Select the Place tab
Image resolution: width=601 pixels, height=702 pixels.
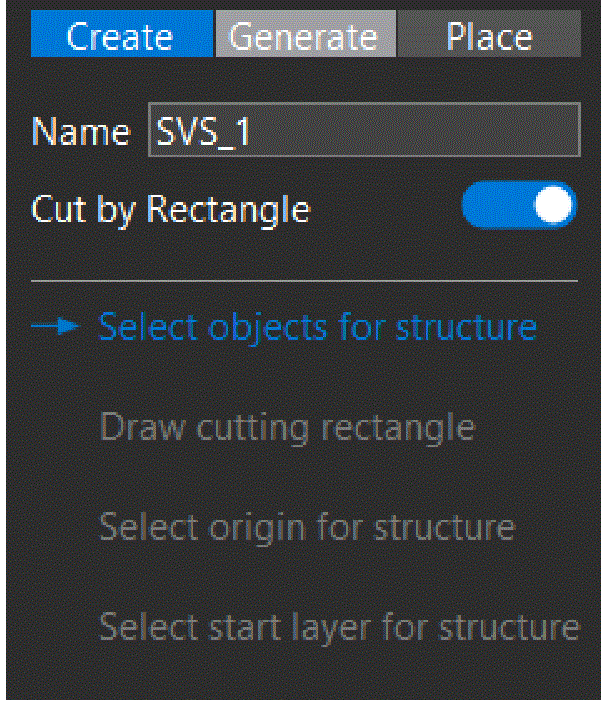point(489,34)
